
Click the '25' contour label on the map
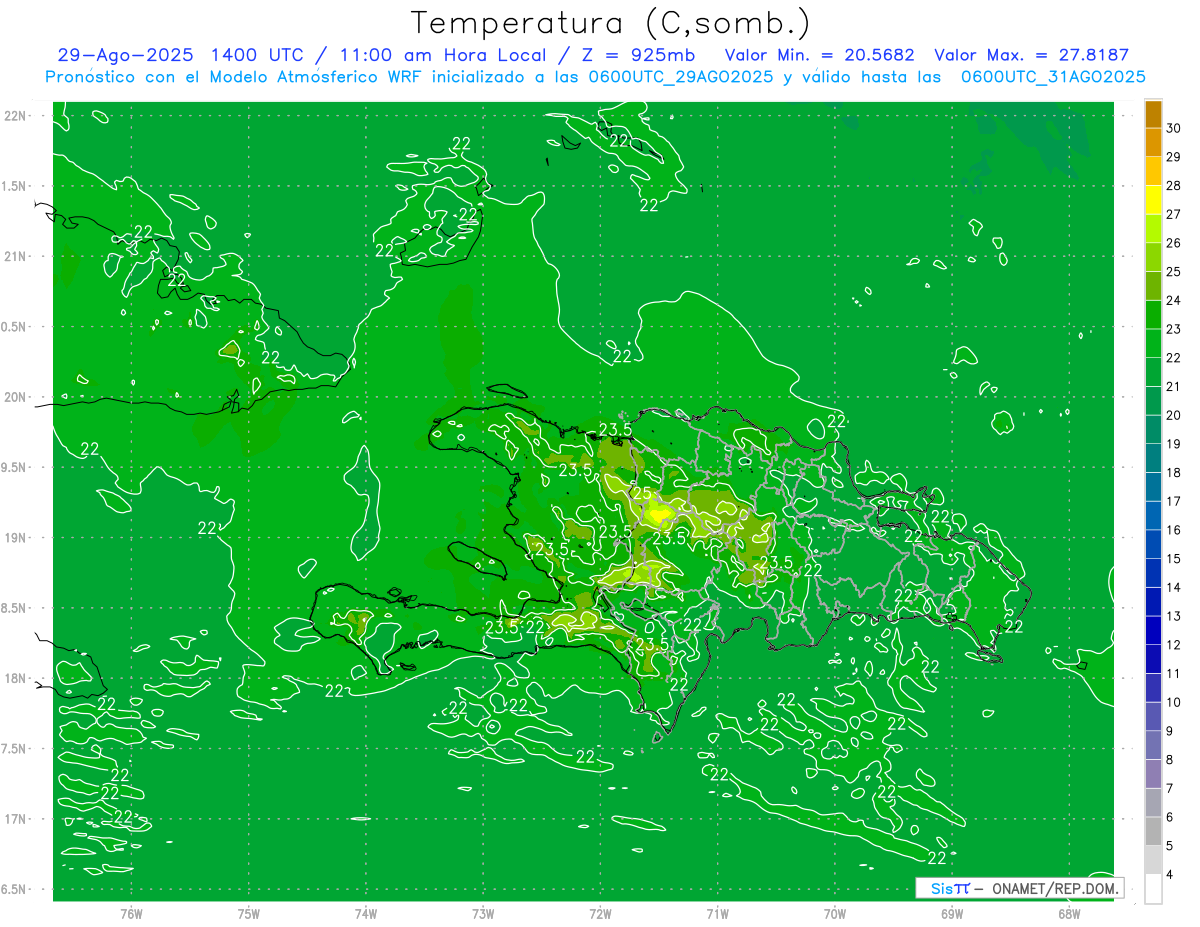642,493
